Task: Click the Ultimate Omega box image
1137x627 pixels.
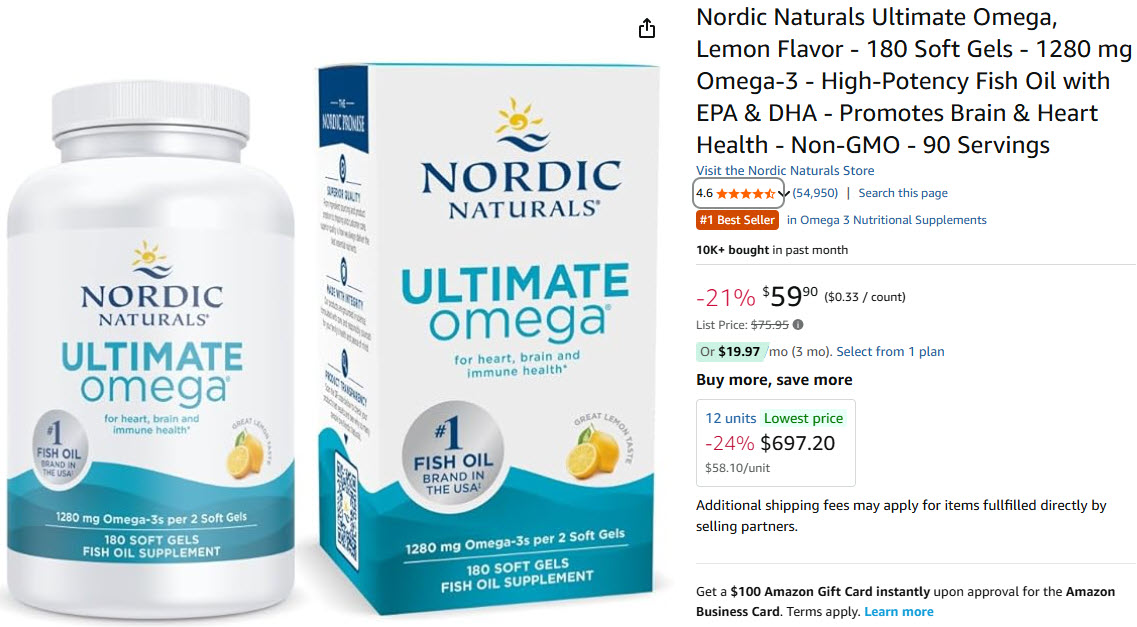Action: (487, 337)
